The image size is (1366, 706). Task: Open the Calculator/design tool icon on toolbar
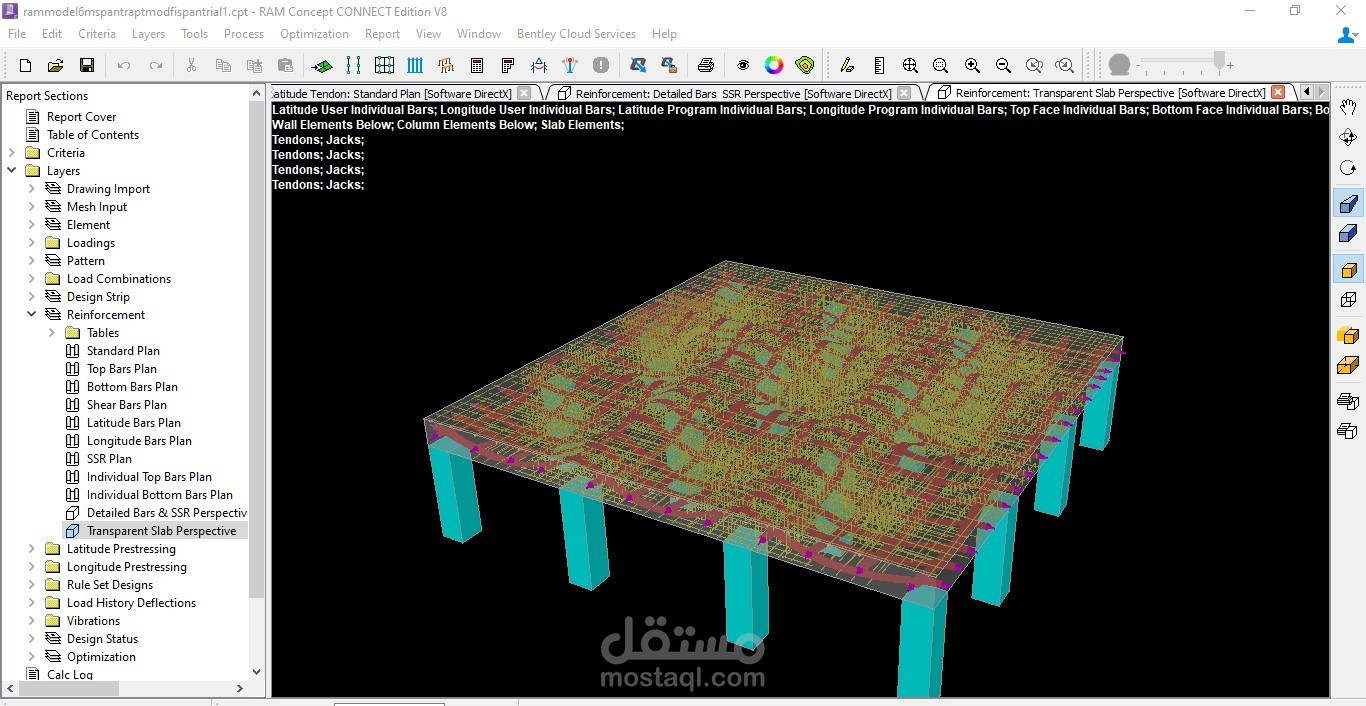[x=477, y=65]
